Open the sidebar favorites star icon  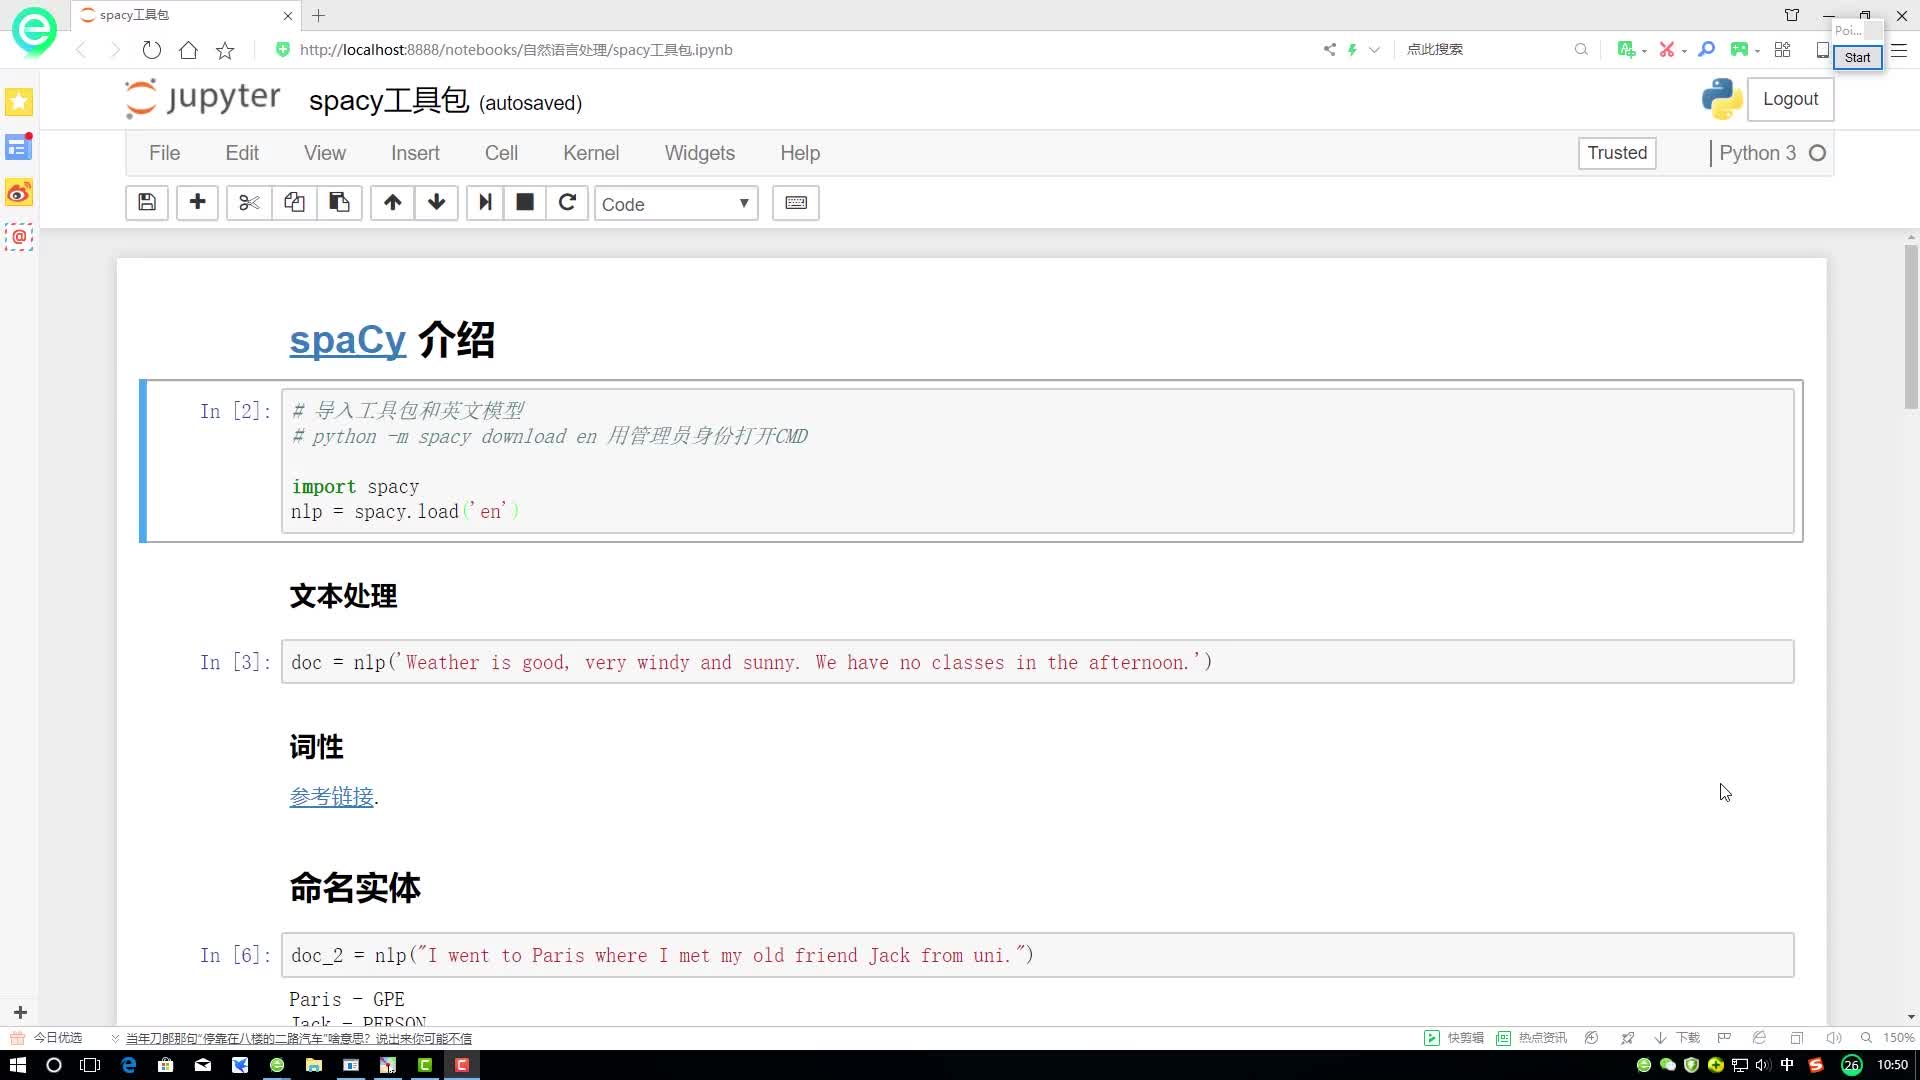[19, 101]
